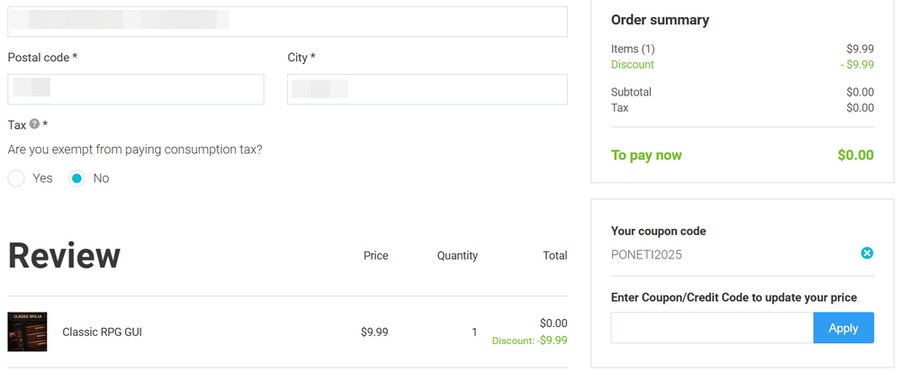Screen dimensions: 900x373
Task: Click the Quantity column header
Action: (x=457, y=255)
